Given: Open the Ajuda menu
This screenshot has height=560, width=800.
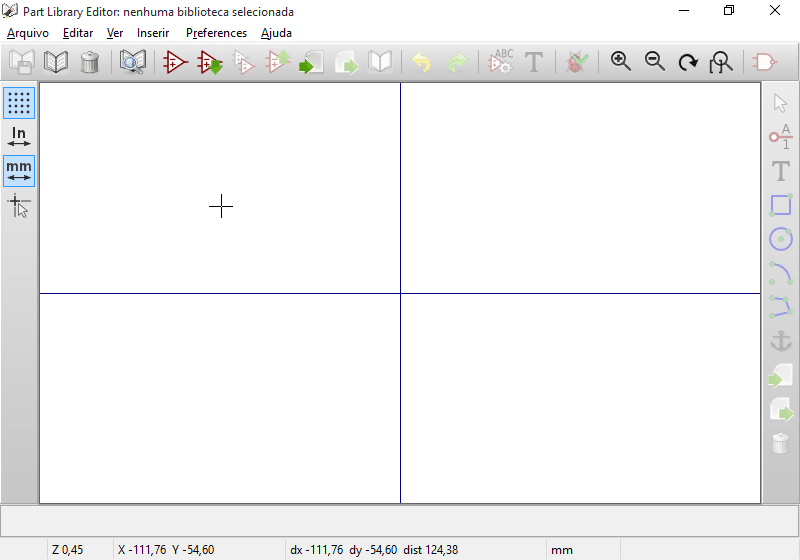Looking at the screenshot, I should coord(276,33).
